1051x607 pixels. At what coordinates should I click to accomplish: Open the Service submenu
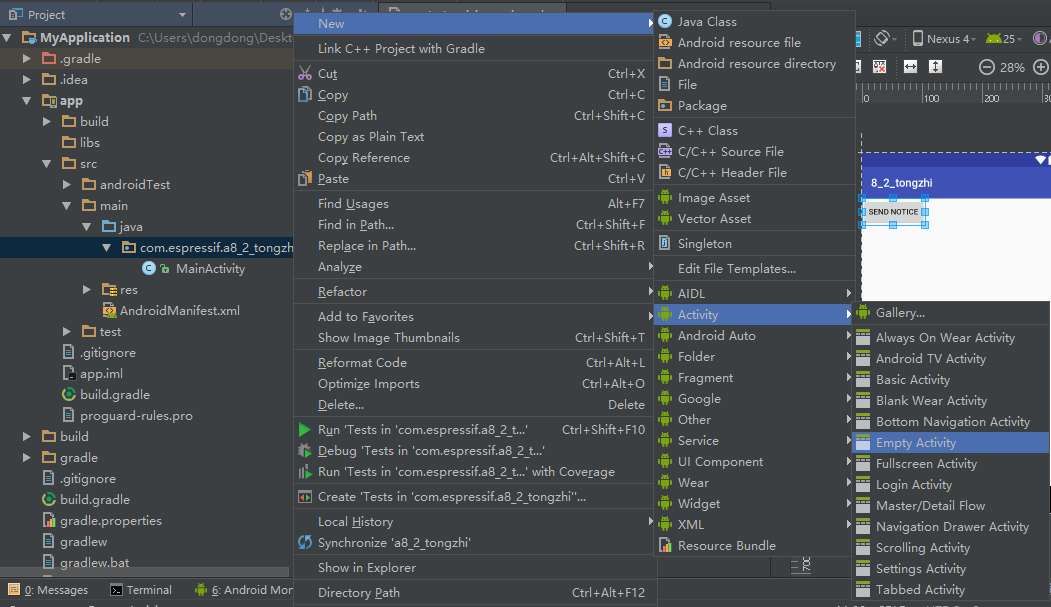coord(754,441)
